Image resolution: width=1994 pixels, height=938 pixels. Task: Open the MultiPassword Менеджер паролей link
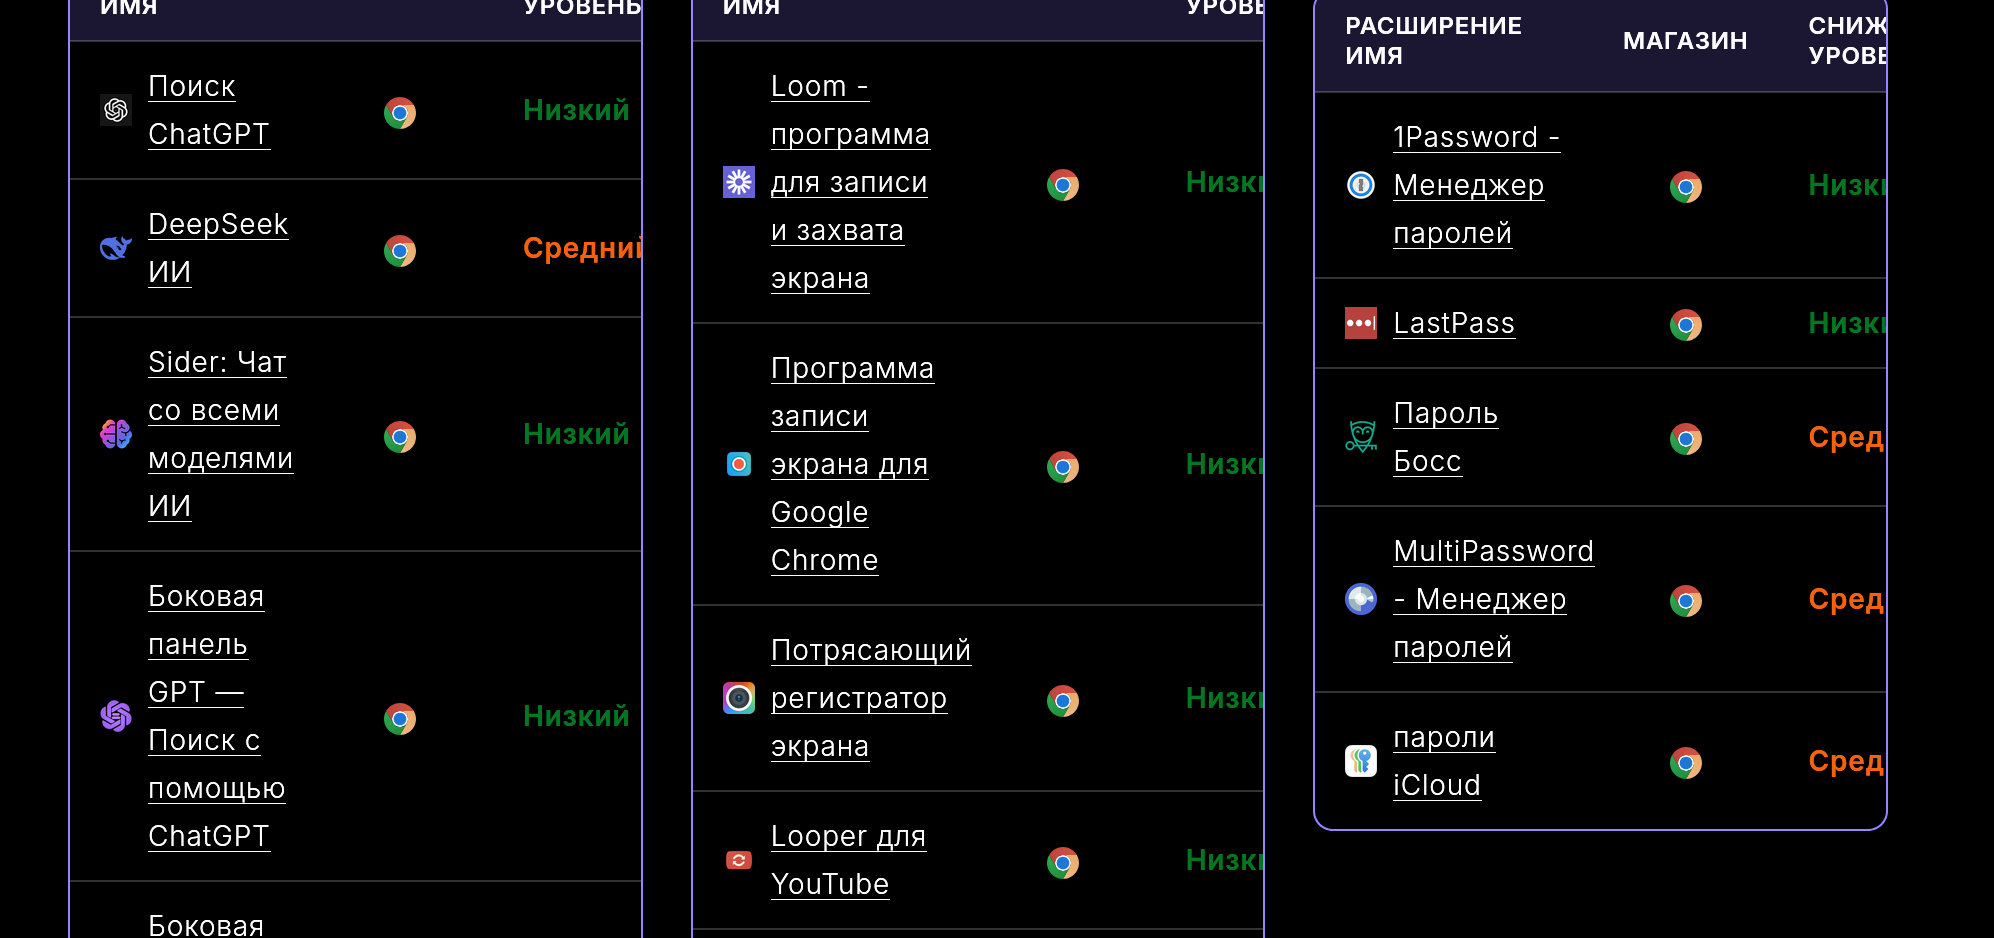[1493, 599]
